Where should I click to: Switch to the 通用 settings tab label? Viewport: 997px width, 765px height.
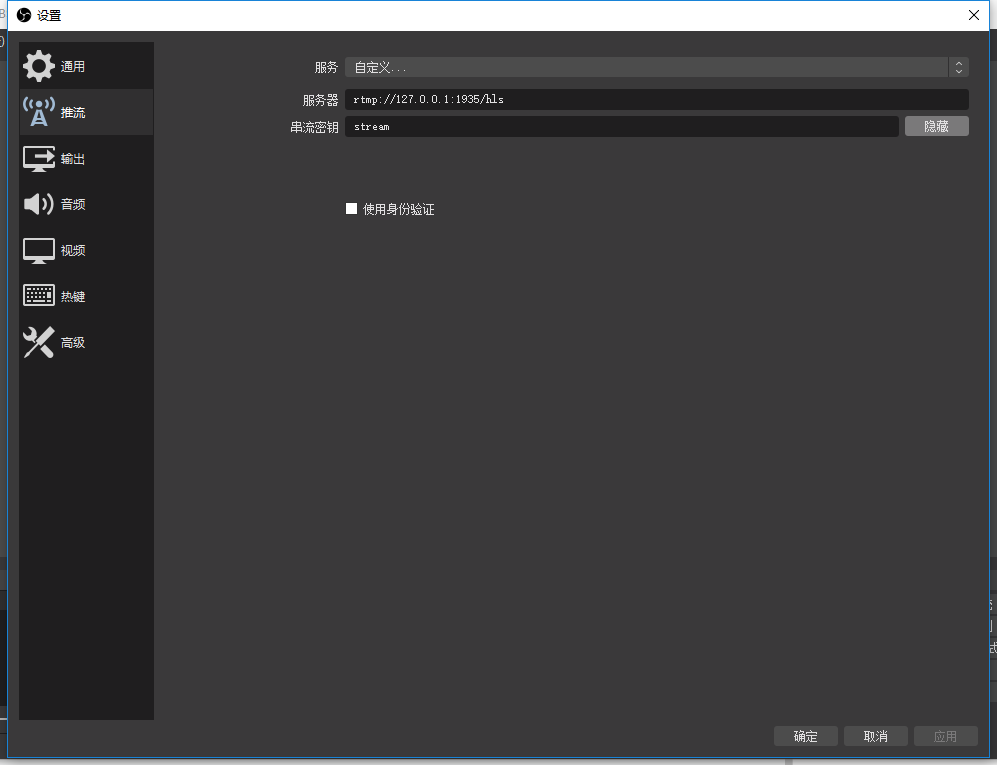click(x=72, y=67)
